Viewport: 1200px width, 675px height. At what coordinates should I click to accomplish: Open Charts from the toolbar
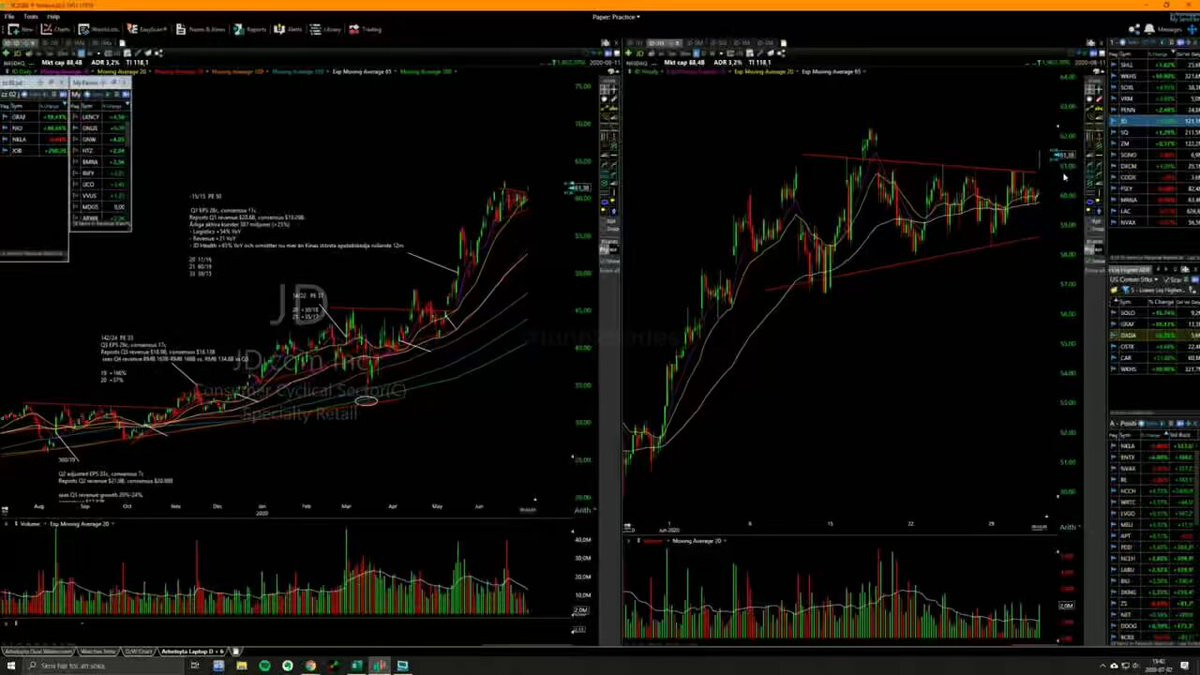pyautogui.click(x=54, y=30)
